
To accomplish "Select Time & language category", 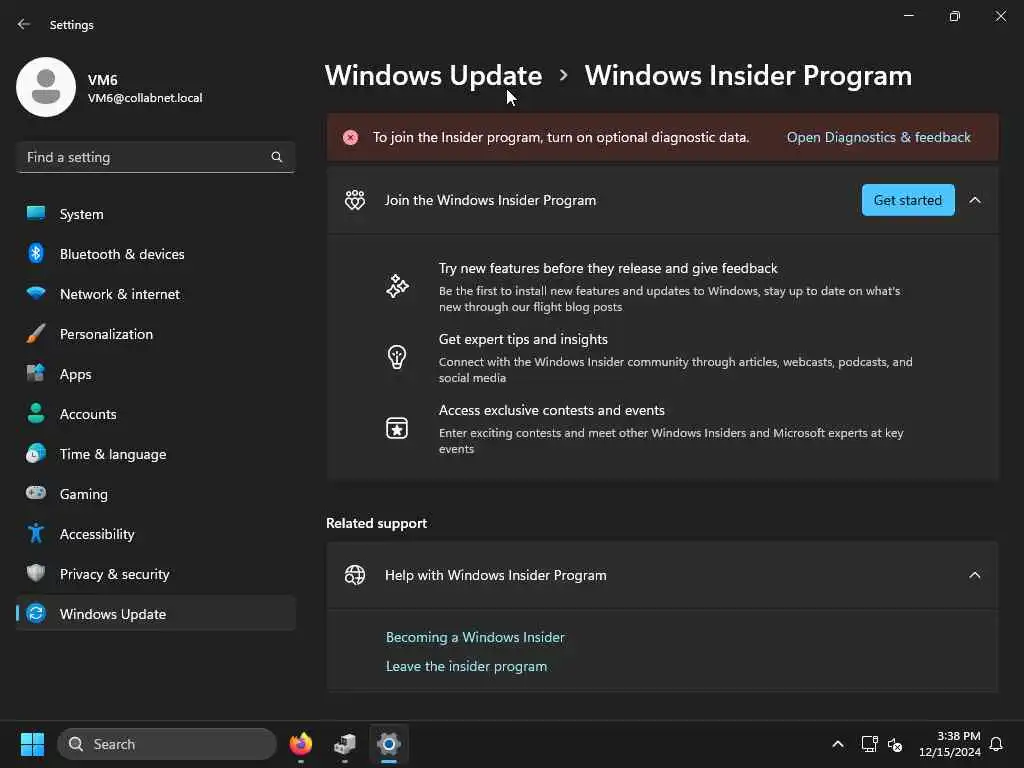I will [x=156, y=454].
